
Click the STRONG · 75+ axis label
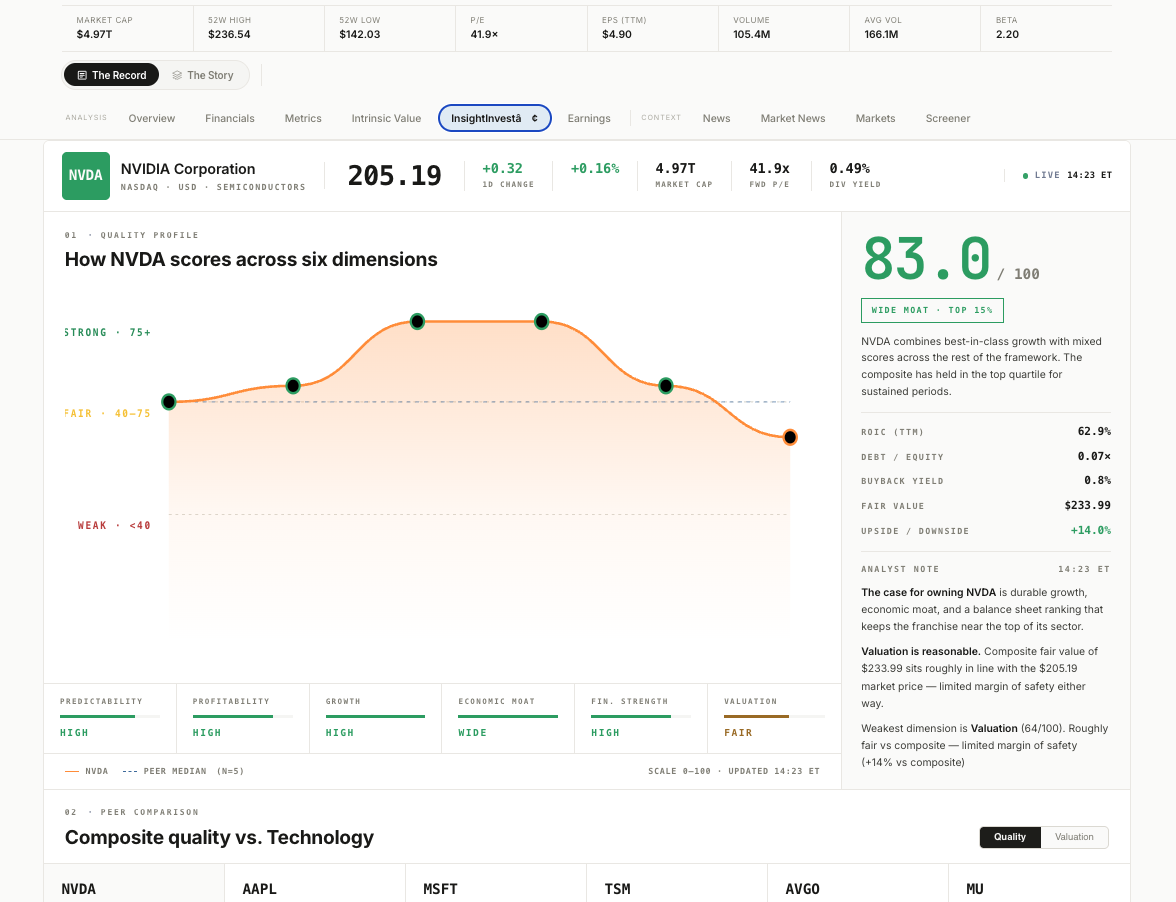(x=107, y=332)
